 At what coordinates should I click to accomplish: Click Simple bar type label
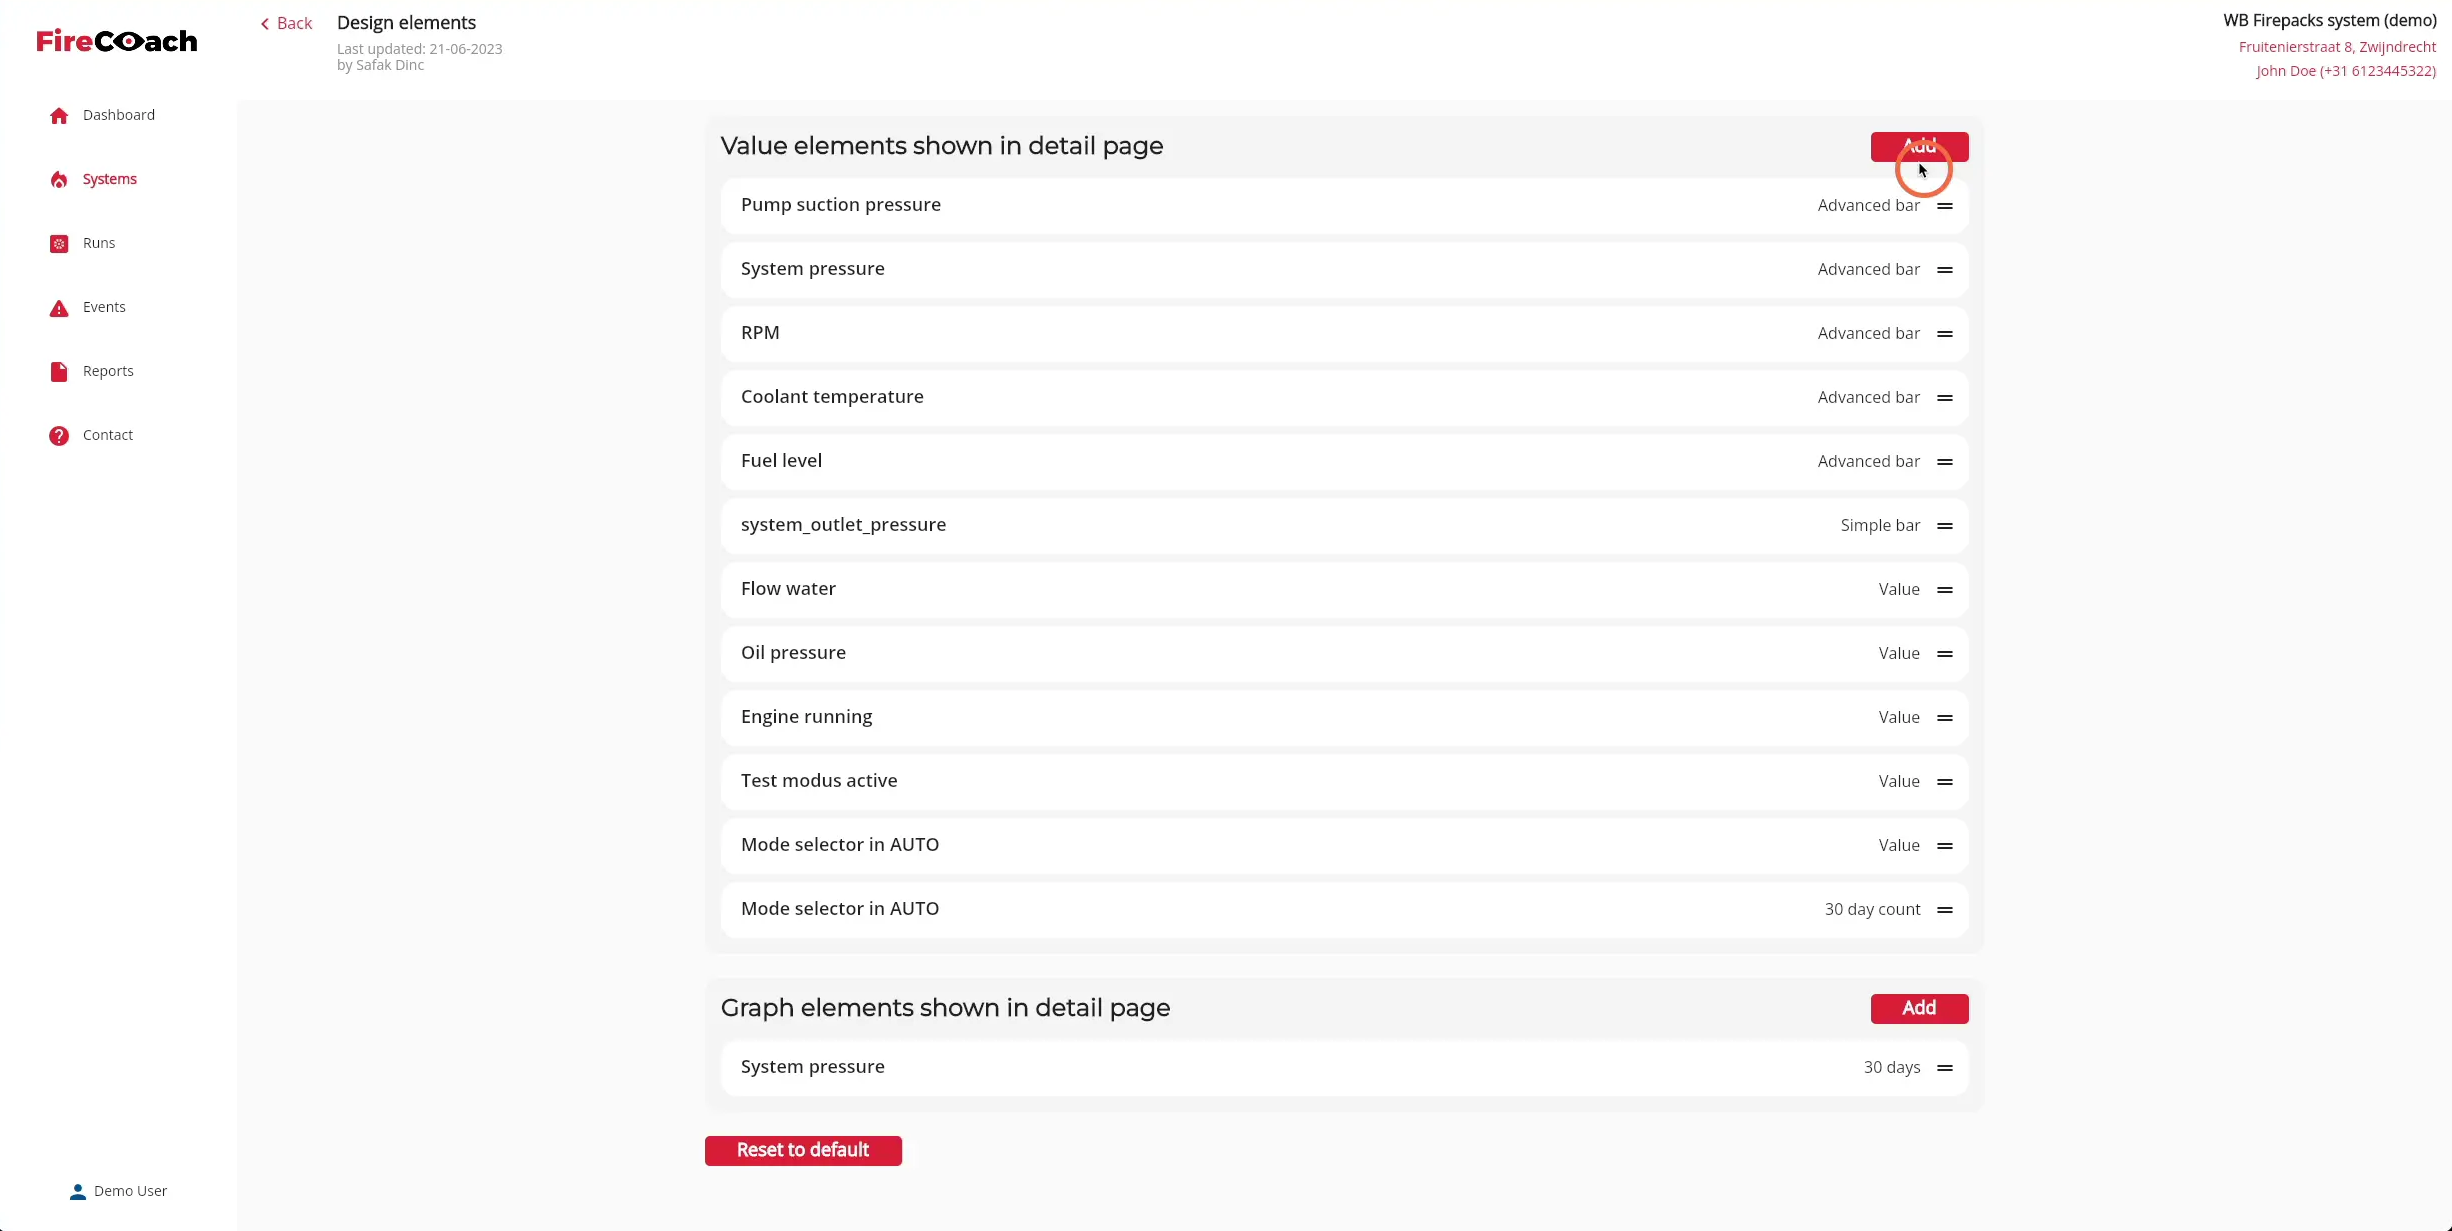click(1880, 525)
